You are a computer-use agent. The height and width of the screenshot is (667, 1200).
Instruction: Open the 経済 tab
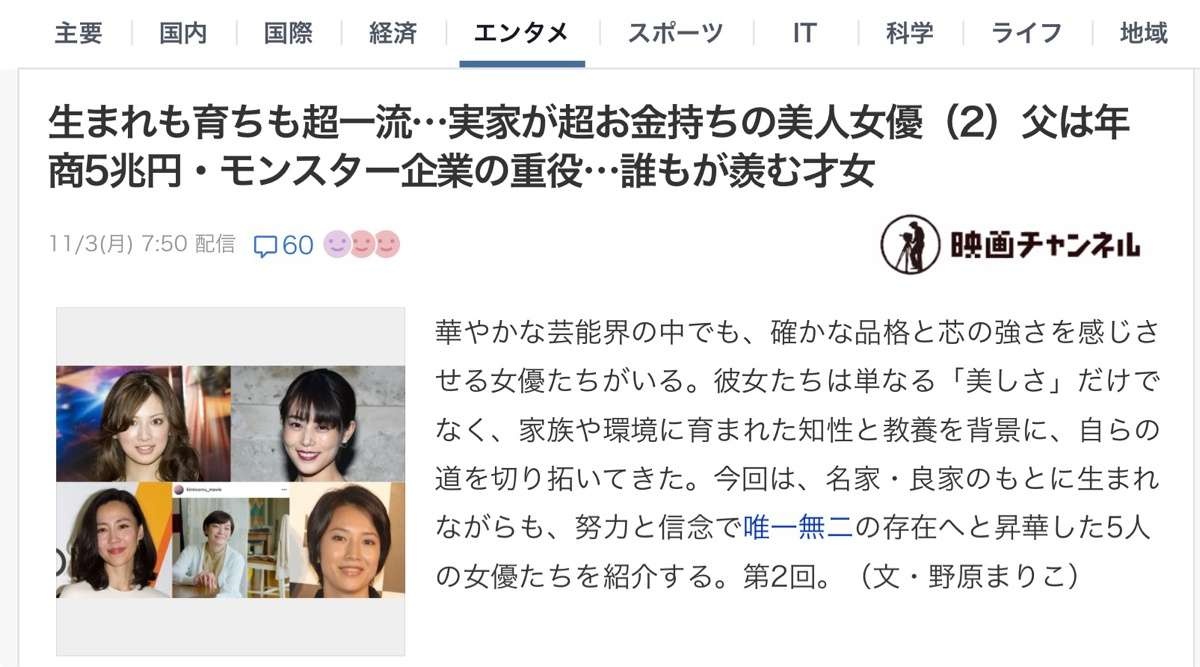point(393,33)
